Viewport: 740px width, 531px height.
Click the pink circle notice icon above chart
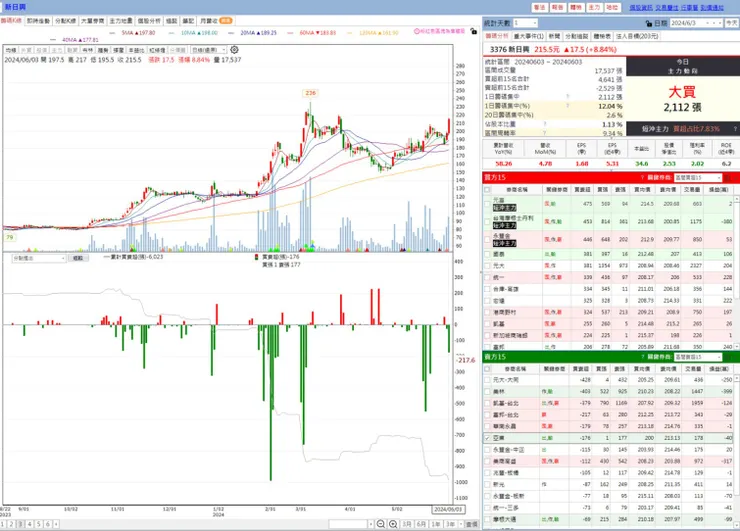417,31
